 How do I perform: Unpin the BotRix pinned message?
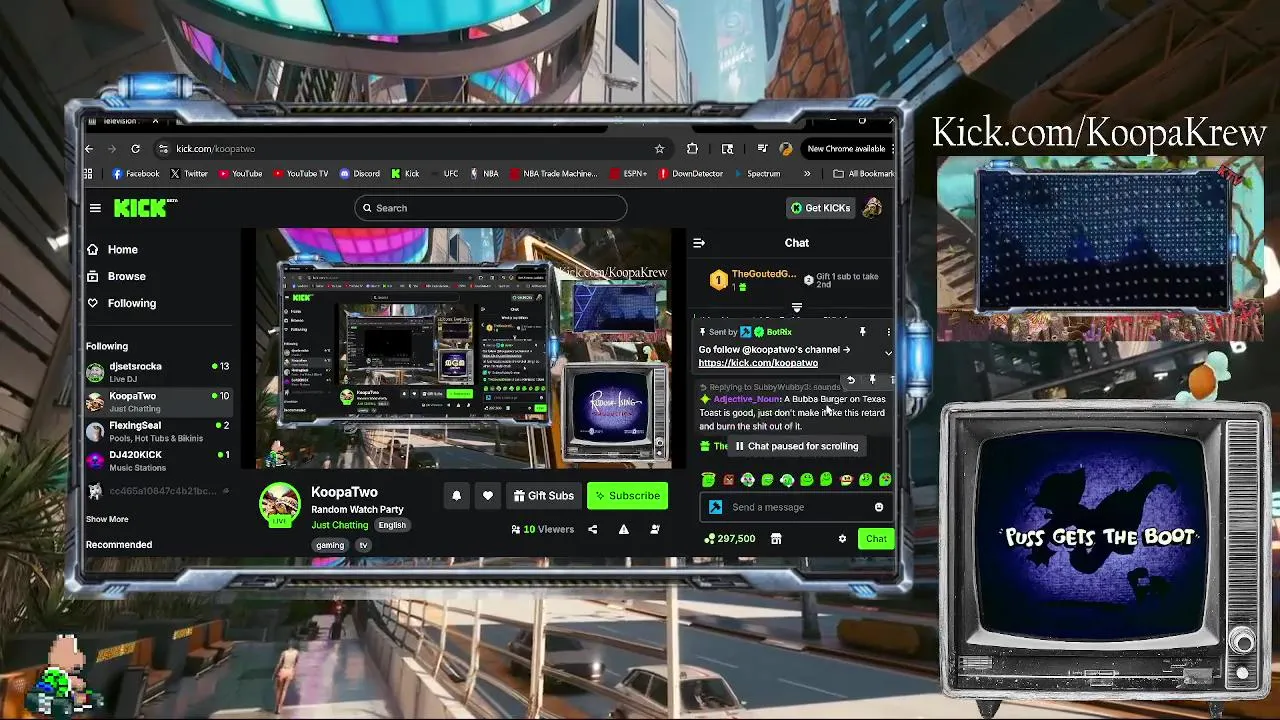coord(862,332)
